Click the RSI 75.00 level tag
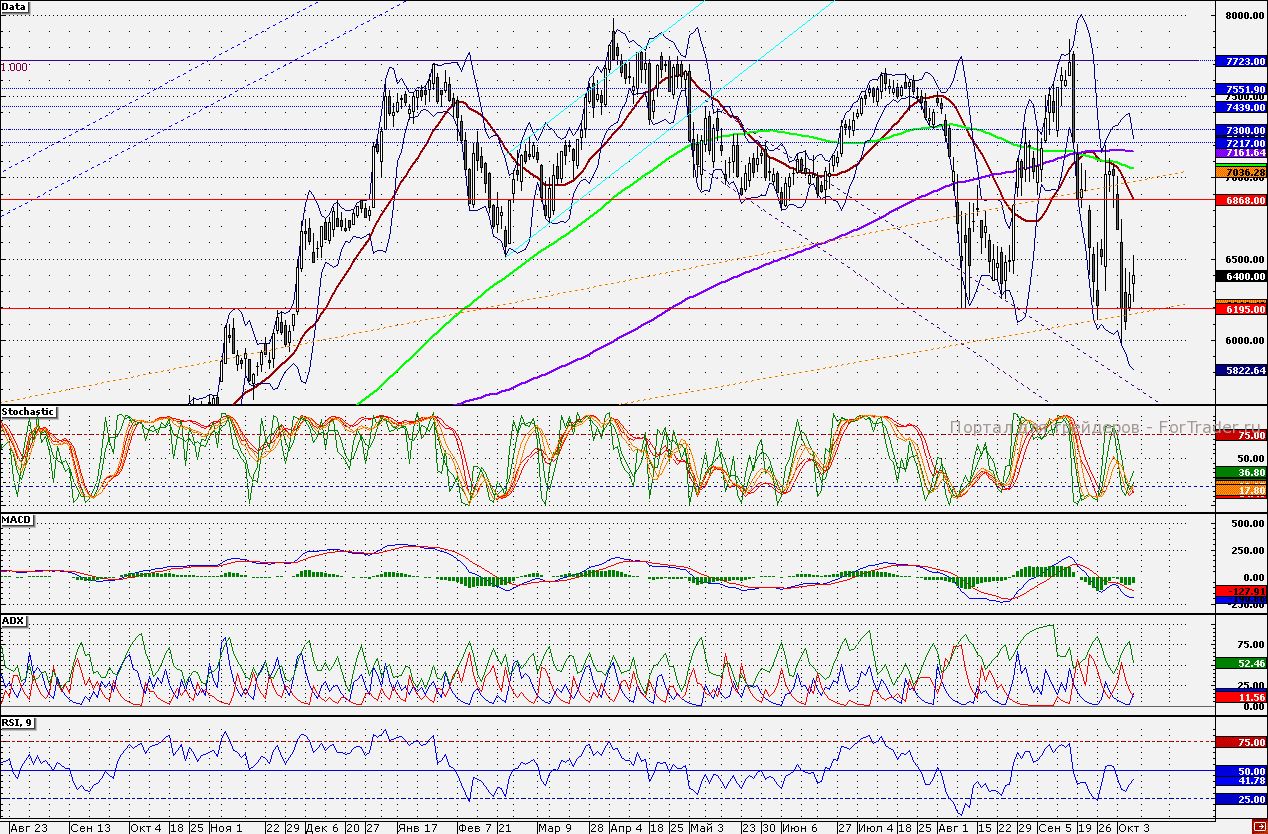The width and height of the screenshot is (1268, 834). (x=1240, y=742)
